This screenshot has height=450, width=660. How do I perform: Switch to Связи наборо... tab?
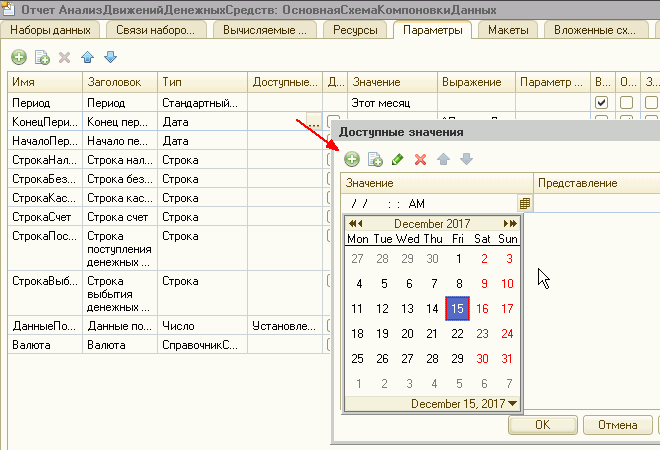155,30
